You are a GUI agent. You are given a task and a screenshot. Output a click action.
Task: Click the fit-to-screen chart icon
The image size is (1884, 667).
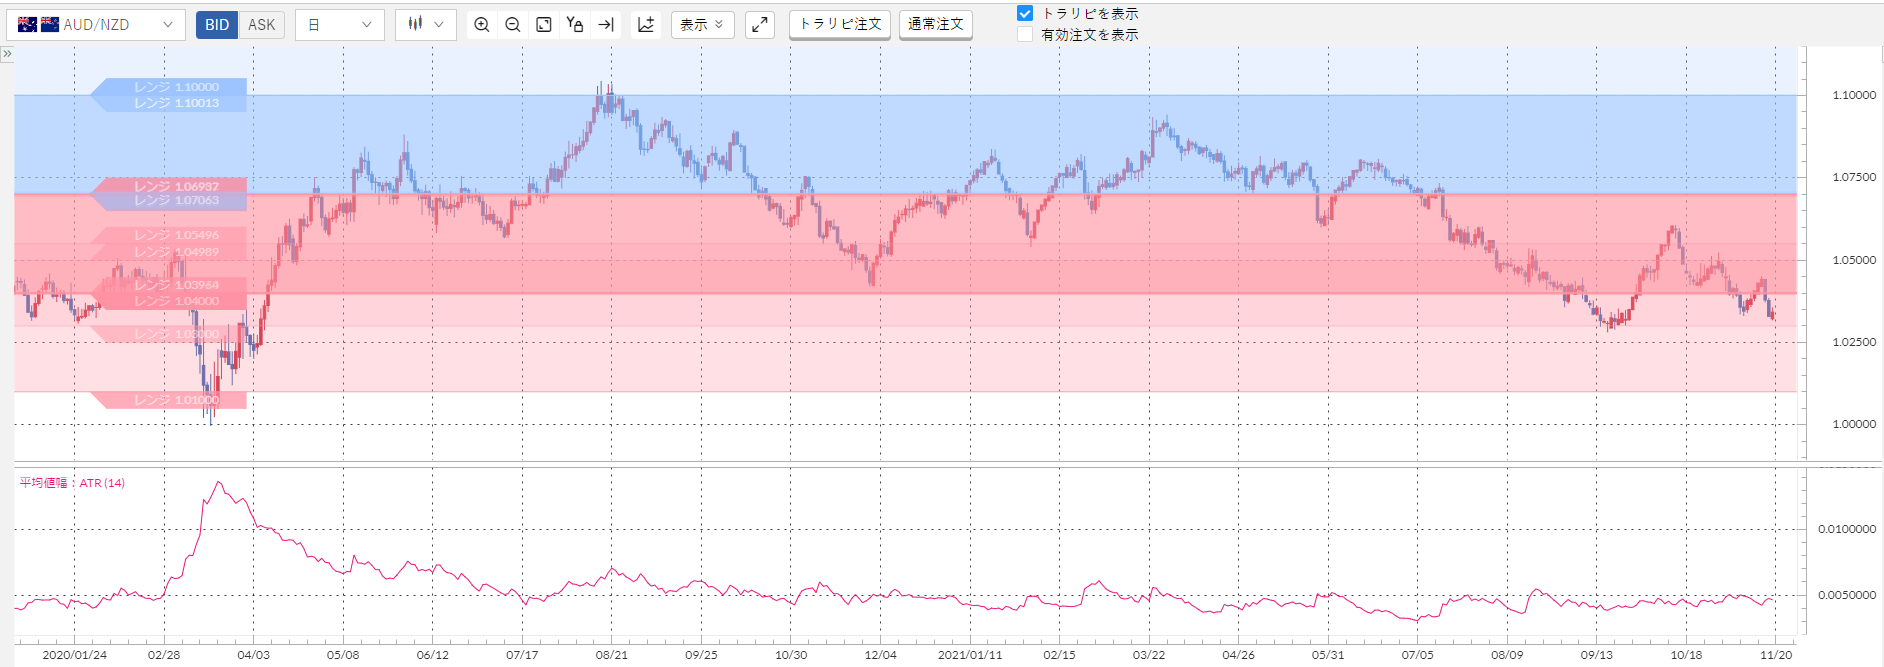click(x=544, y=25)
